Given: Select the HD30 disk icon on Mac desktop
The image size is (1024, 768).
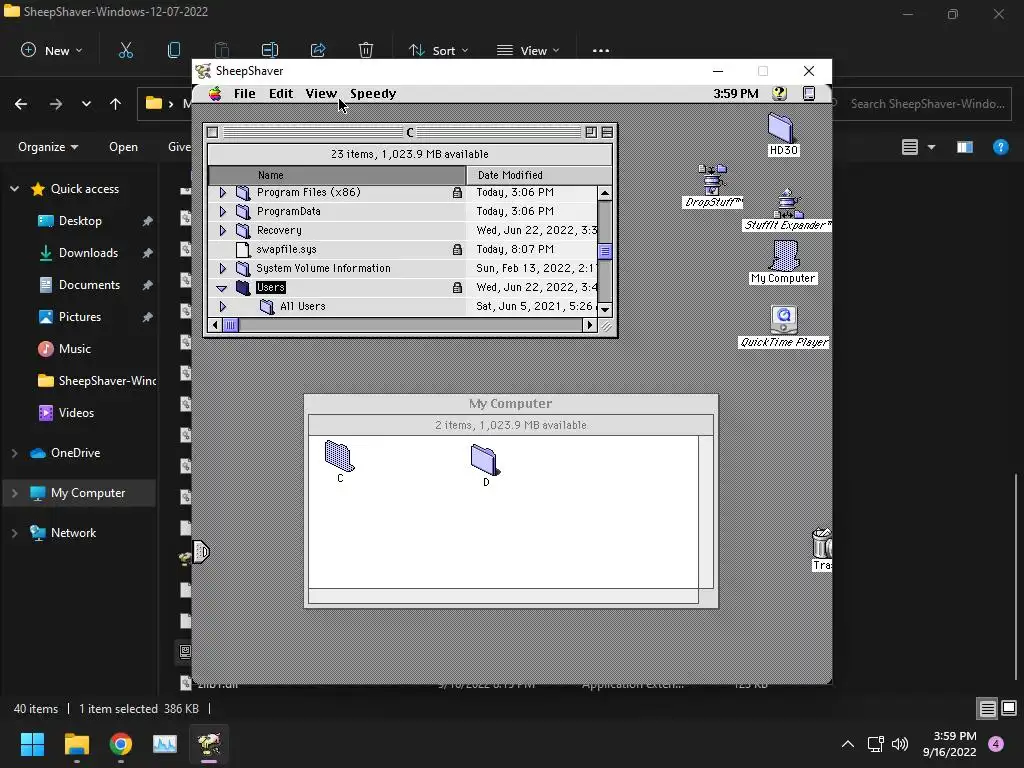Looking at the screenshot, I should [782, 134].
